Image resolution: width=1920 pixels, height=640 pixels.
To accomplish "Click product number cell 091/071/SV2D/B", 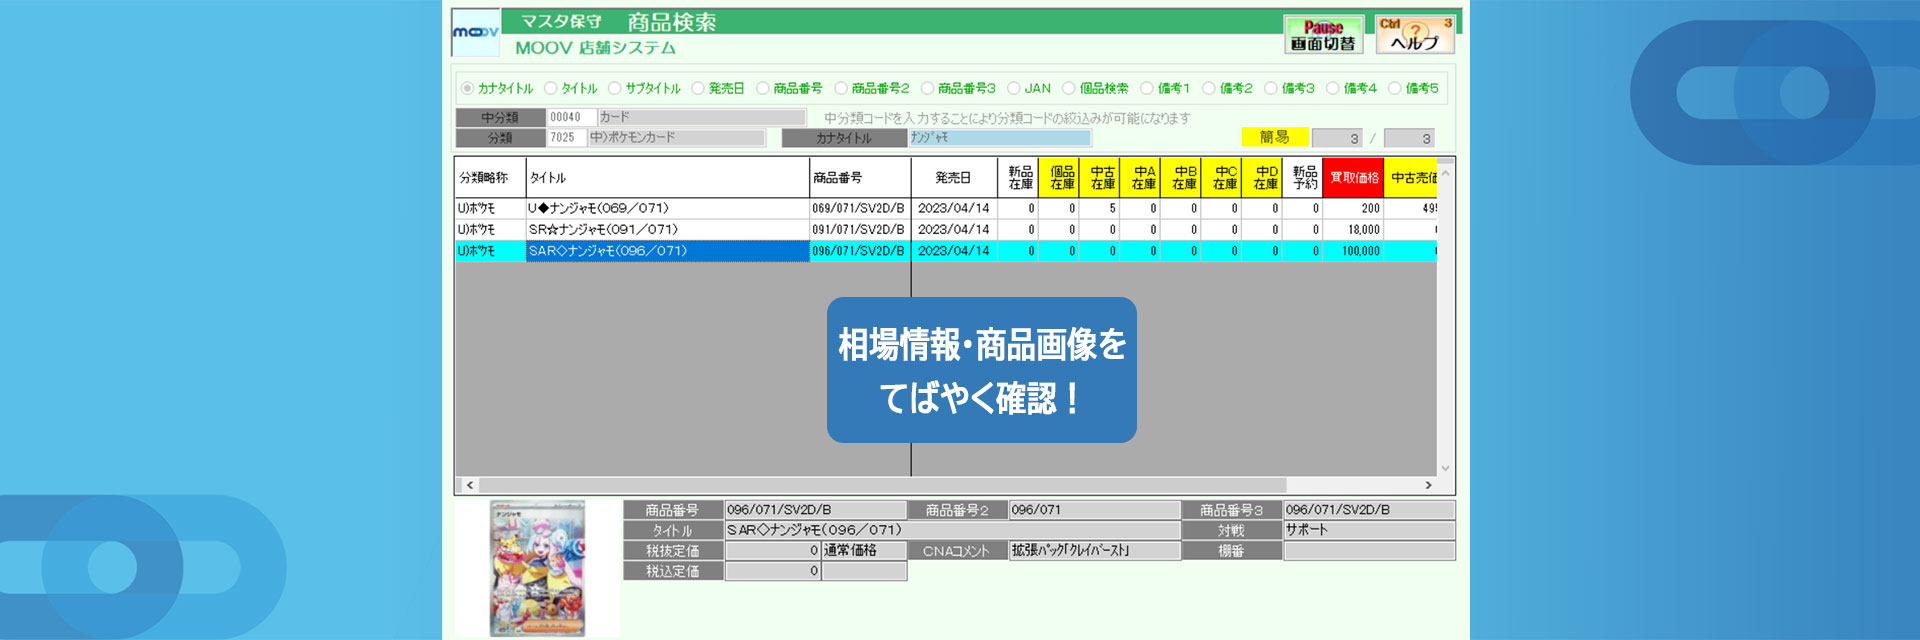I will [x=859, y=230].
